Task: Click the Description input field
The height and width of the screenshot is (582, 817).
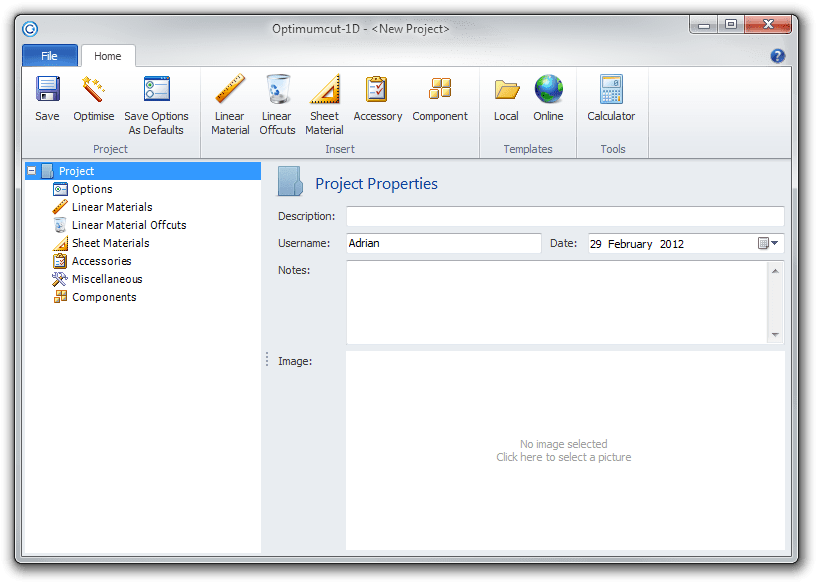Action: pyautogui.click(x=565, y=216)
